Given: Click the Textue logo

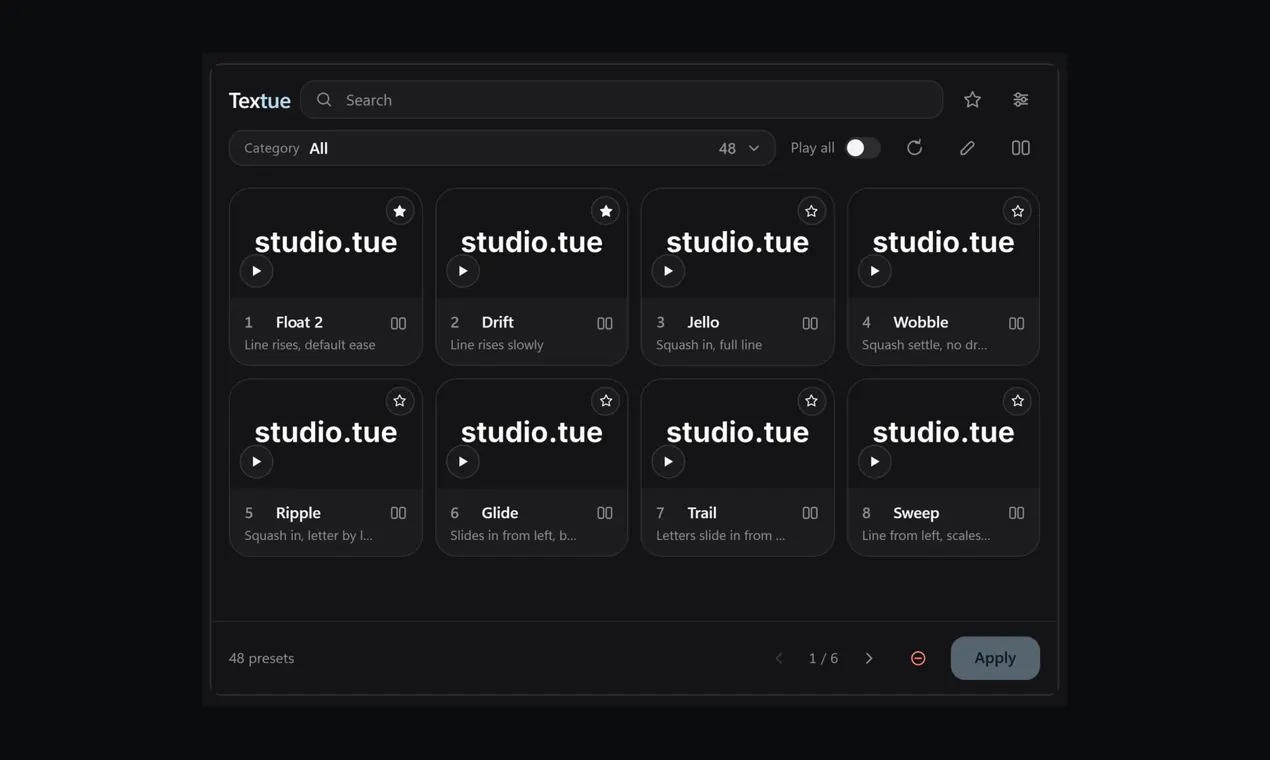Looking at the screenshot, I should tap(260, 100).
